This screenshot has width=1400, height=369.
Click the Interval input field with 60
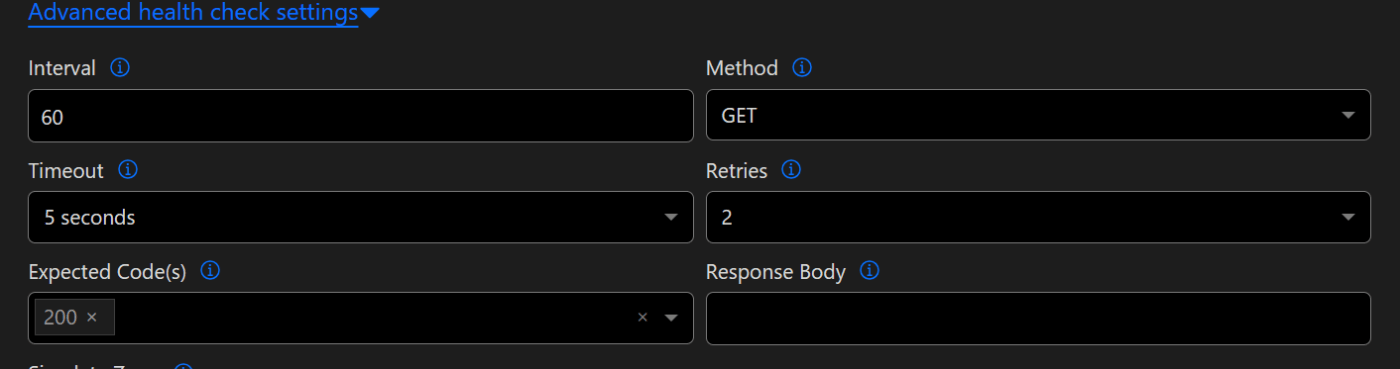(x=361, y=115)
